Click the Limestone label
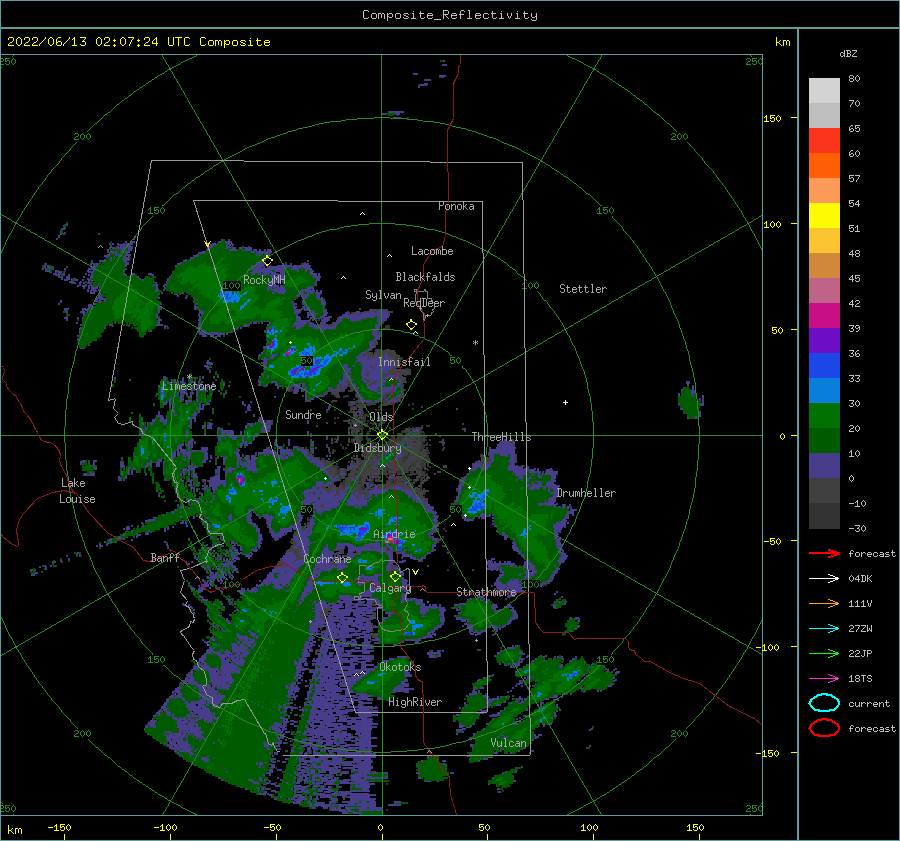Image resolution: width=900 pixels, height=841 pixels. (189, 386)
